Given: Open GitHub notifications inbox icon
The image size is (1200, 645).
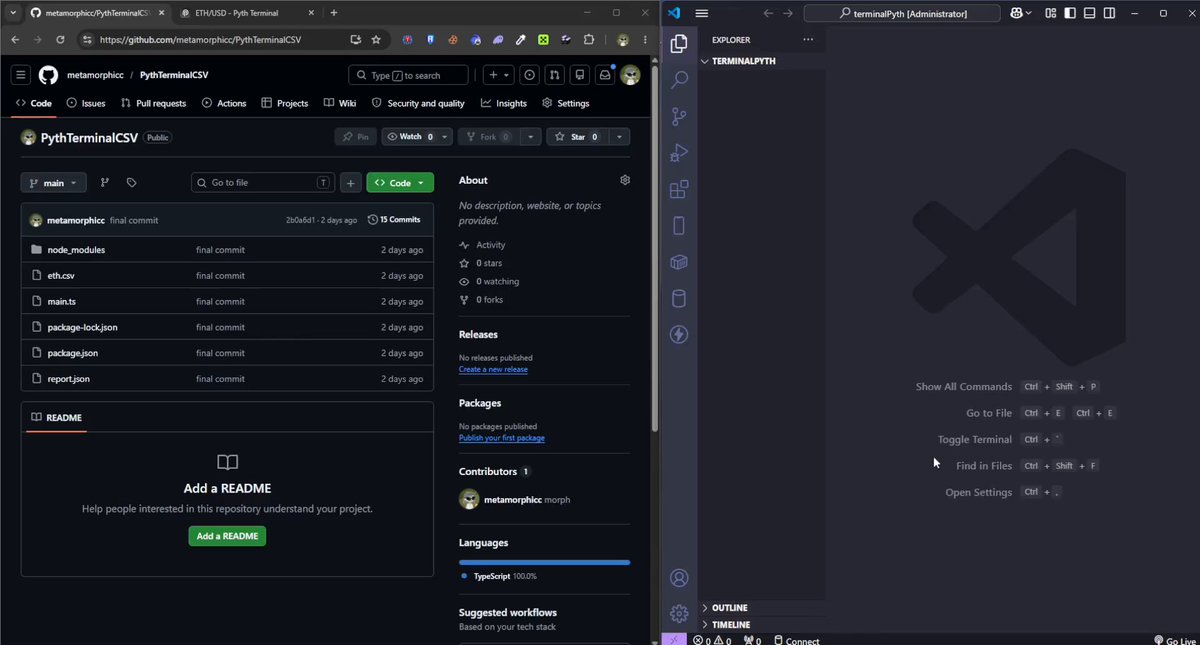Looking at the screenshot, I should point(605,75).
